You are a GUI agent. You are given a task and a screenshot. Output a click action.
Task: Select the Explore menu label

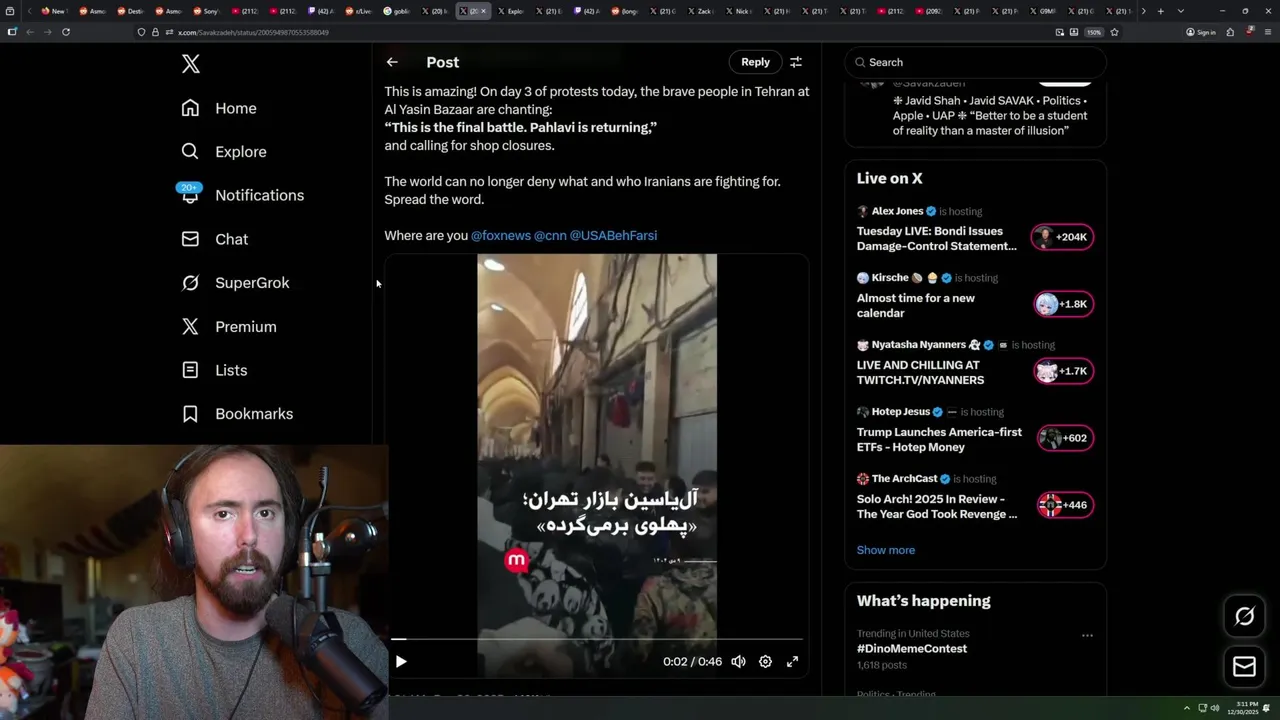(241, 152)
